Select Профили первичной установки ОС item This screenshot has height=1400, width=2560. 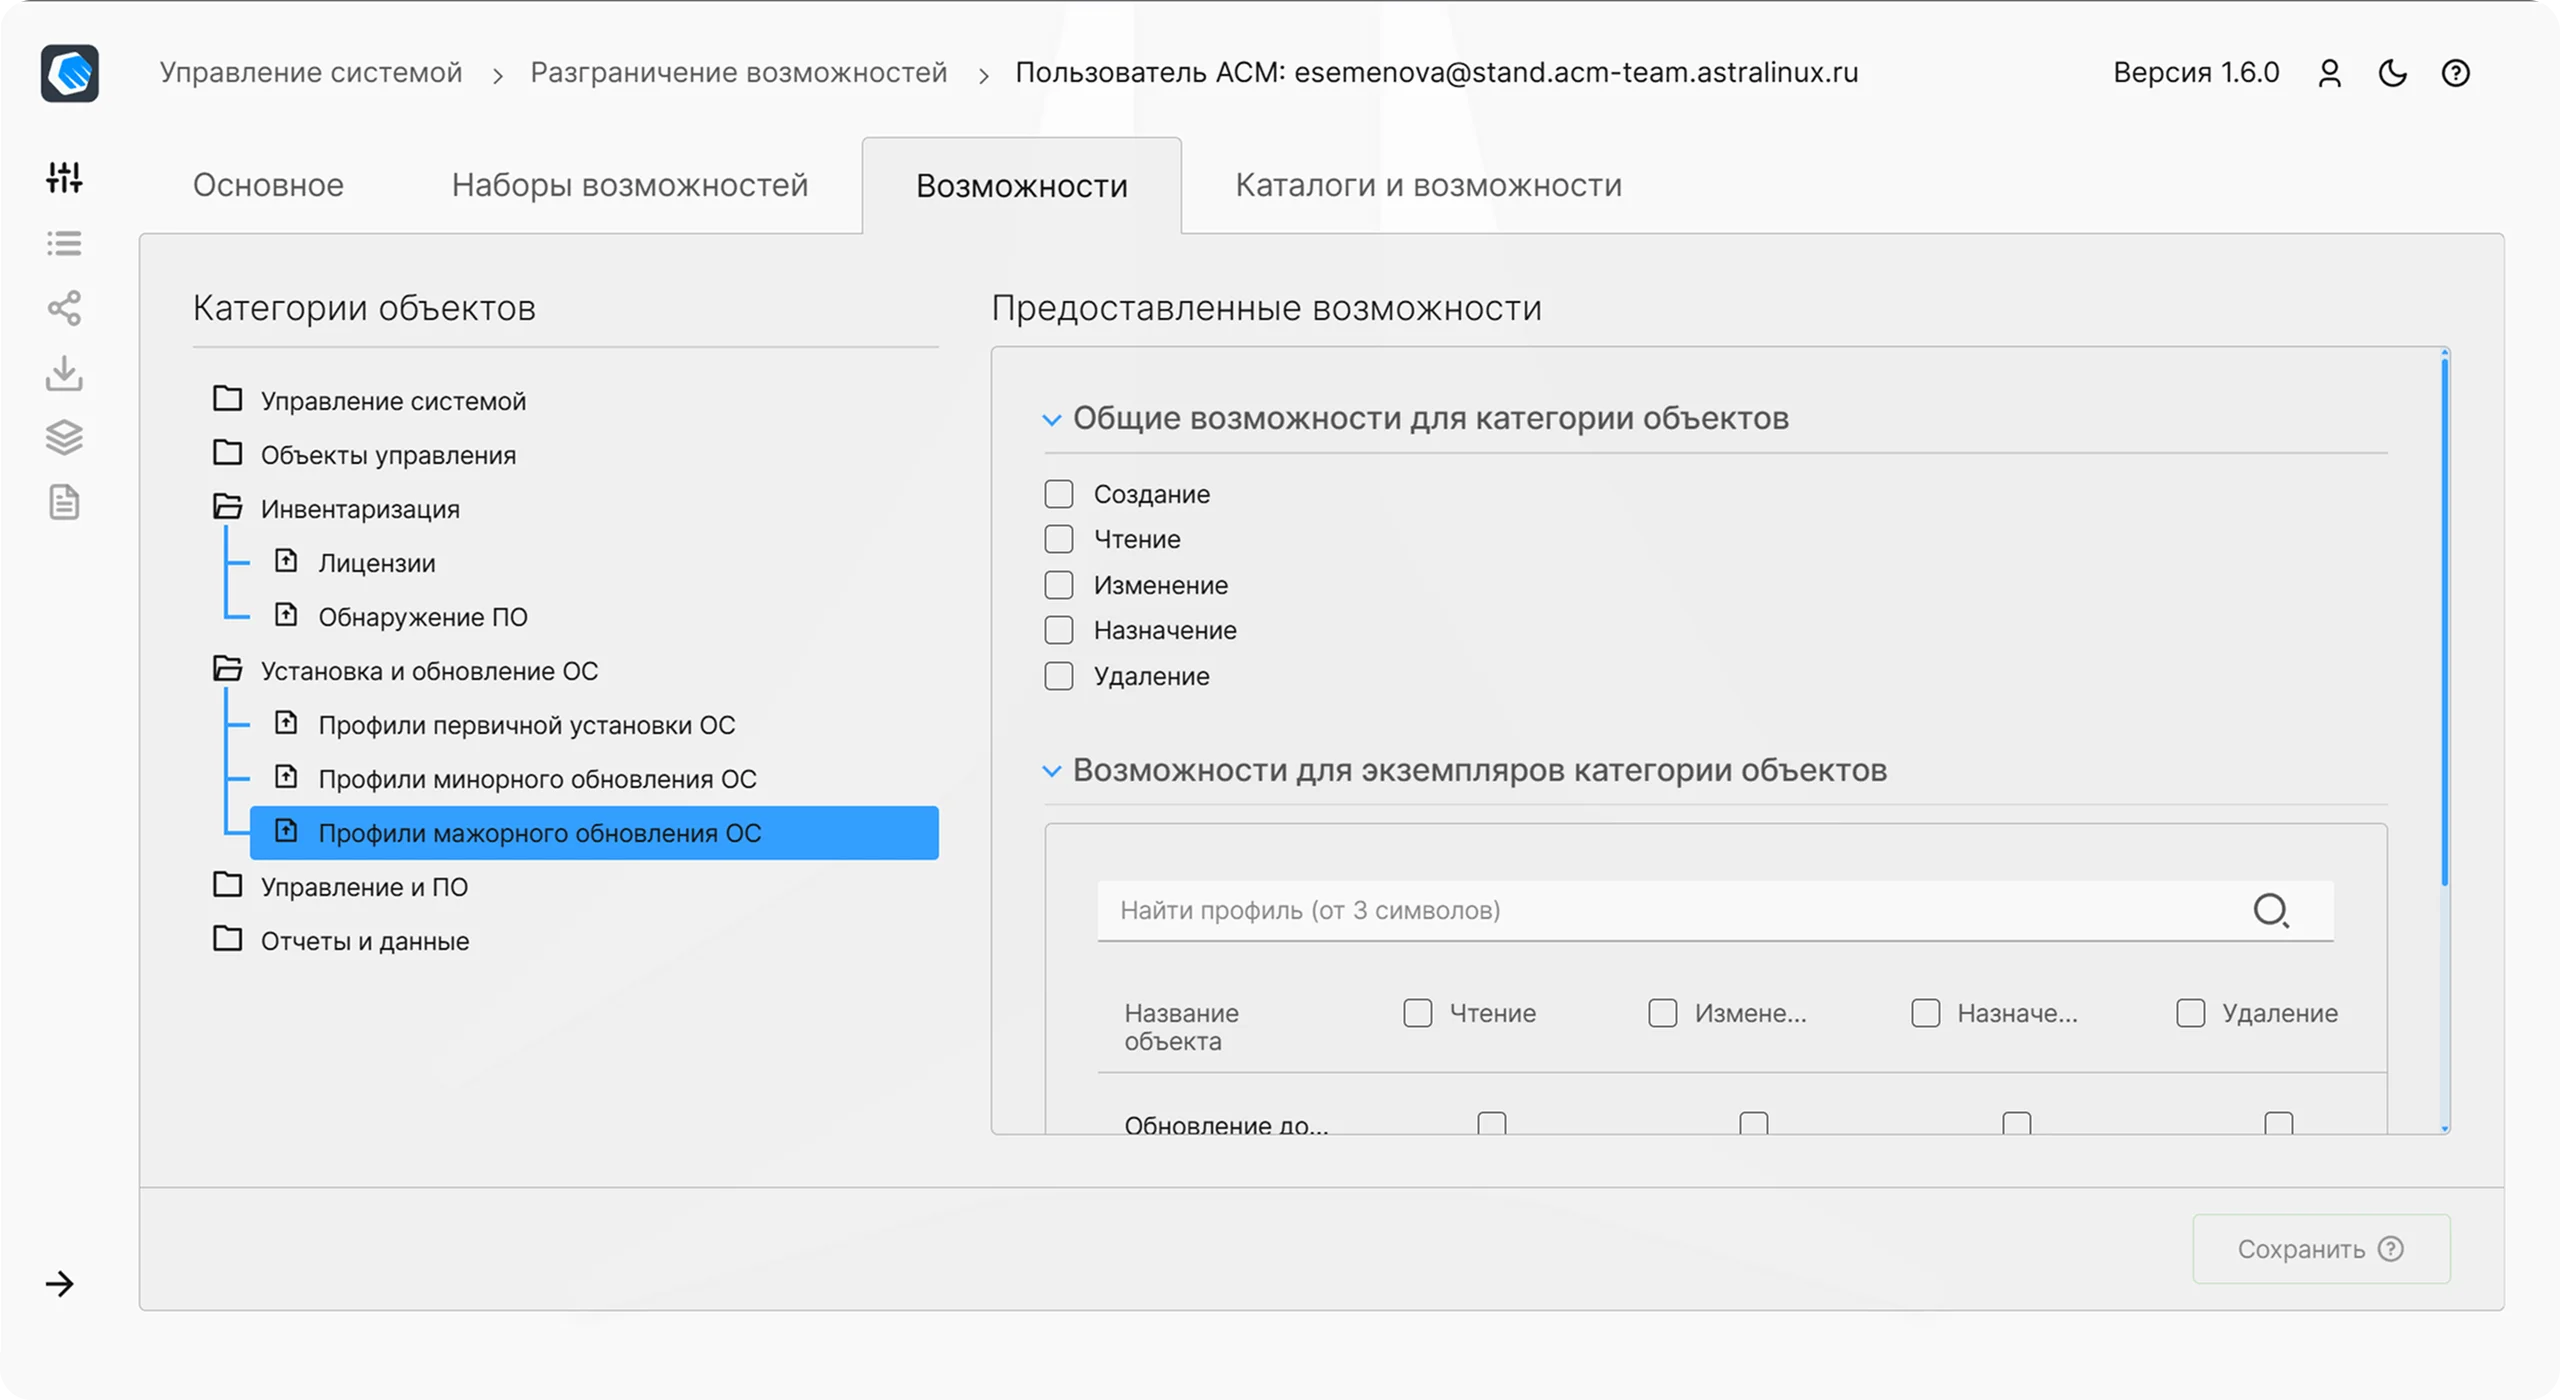pos(527,725)
